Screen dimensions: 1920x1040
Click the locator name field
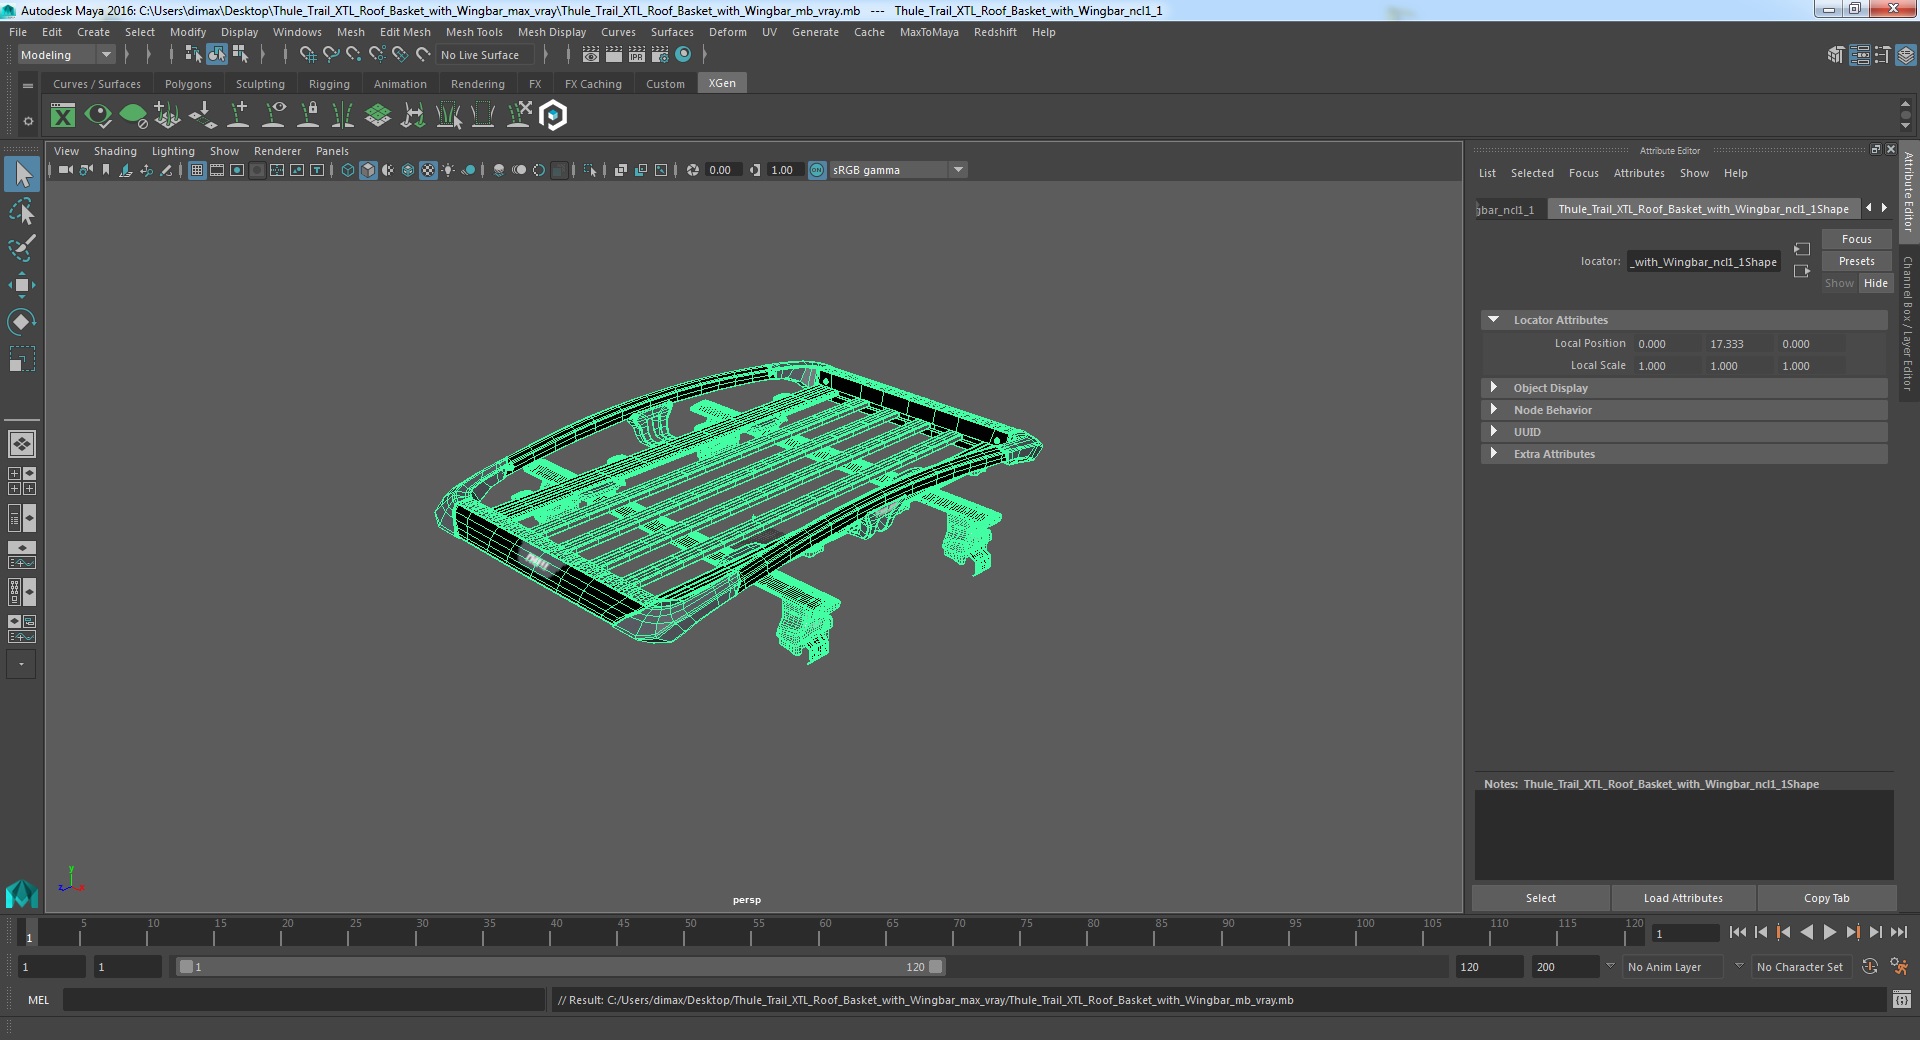pyautogui.click(x=1704, y=262)
